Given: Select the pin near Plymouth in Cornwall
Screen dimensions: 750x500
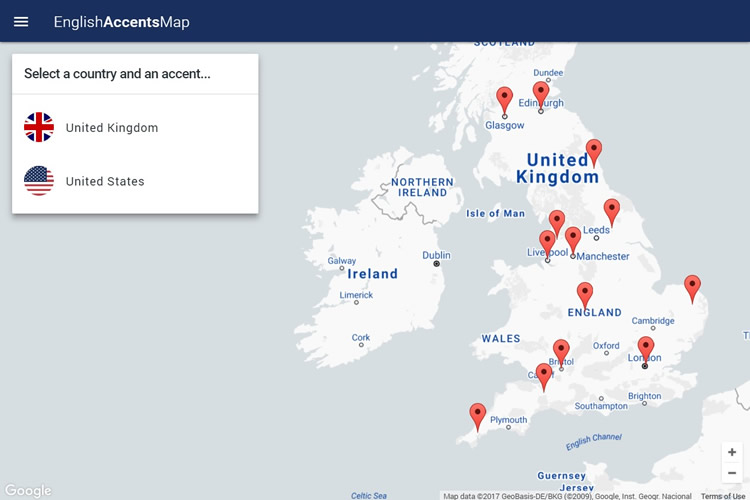Looking at the screenshot, I should pos(478,415).
